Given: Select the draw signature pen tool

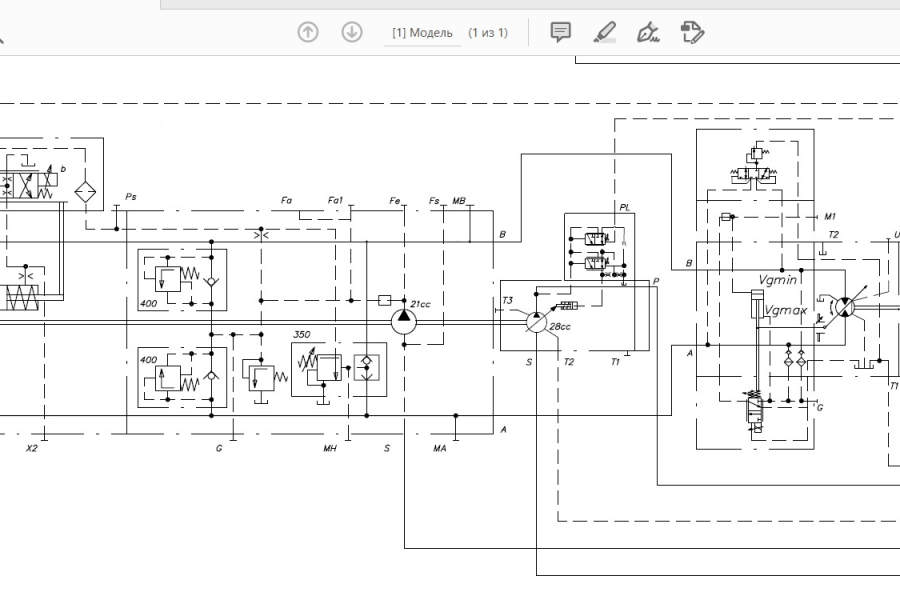Looking at the screenshot, I should click(648, 32).
